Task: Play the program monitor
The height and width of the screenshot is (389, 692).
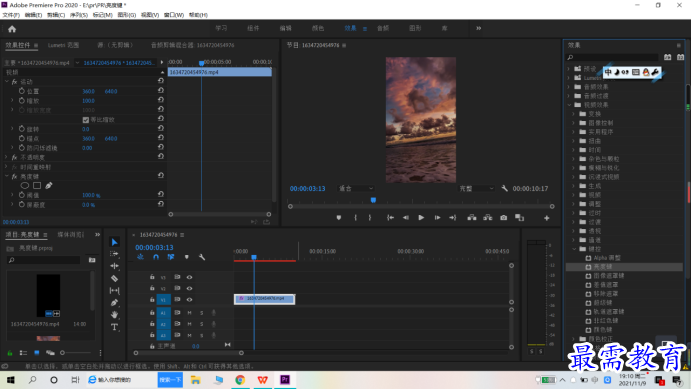Action: pyautogui.click(x=421, y=218)
